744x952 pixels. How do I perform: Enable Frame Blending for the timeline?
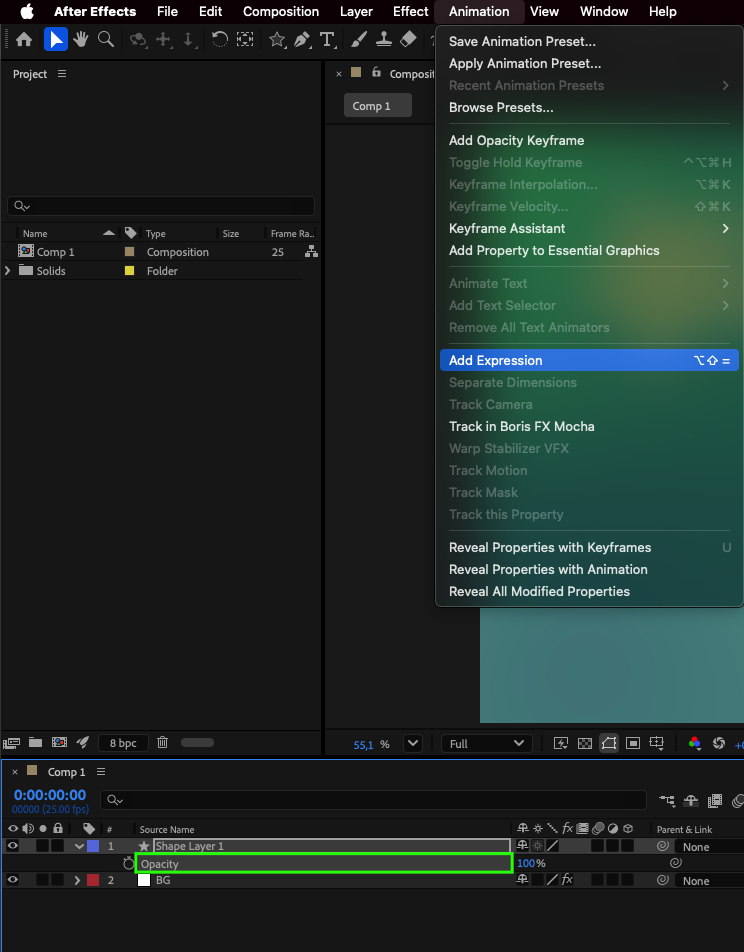pos(715,801)
